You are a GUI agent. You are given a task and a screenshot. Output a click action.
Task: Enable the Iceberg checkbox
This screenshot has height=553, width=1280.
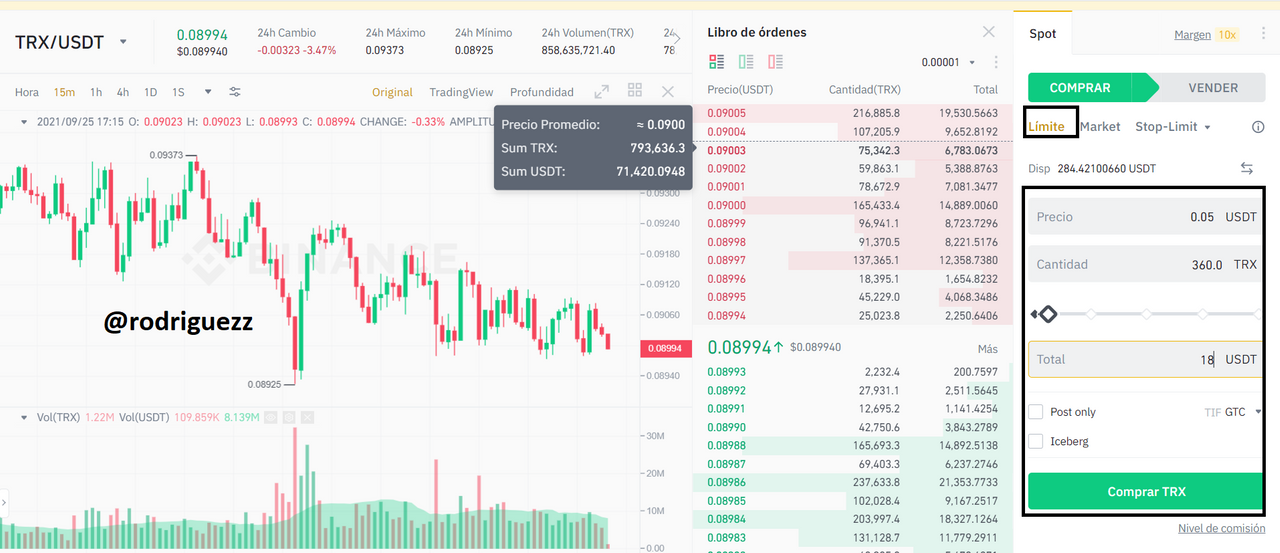[x=1036, y=441]
